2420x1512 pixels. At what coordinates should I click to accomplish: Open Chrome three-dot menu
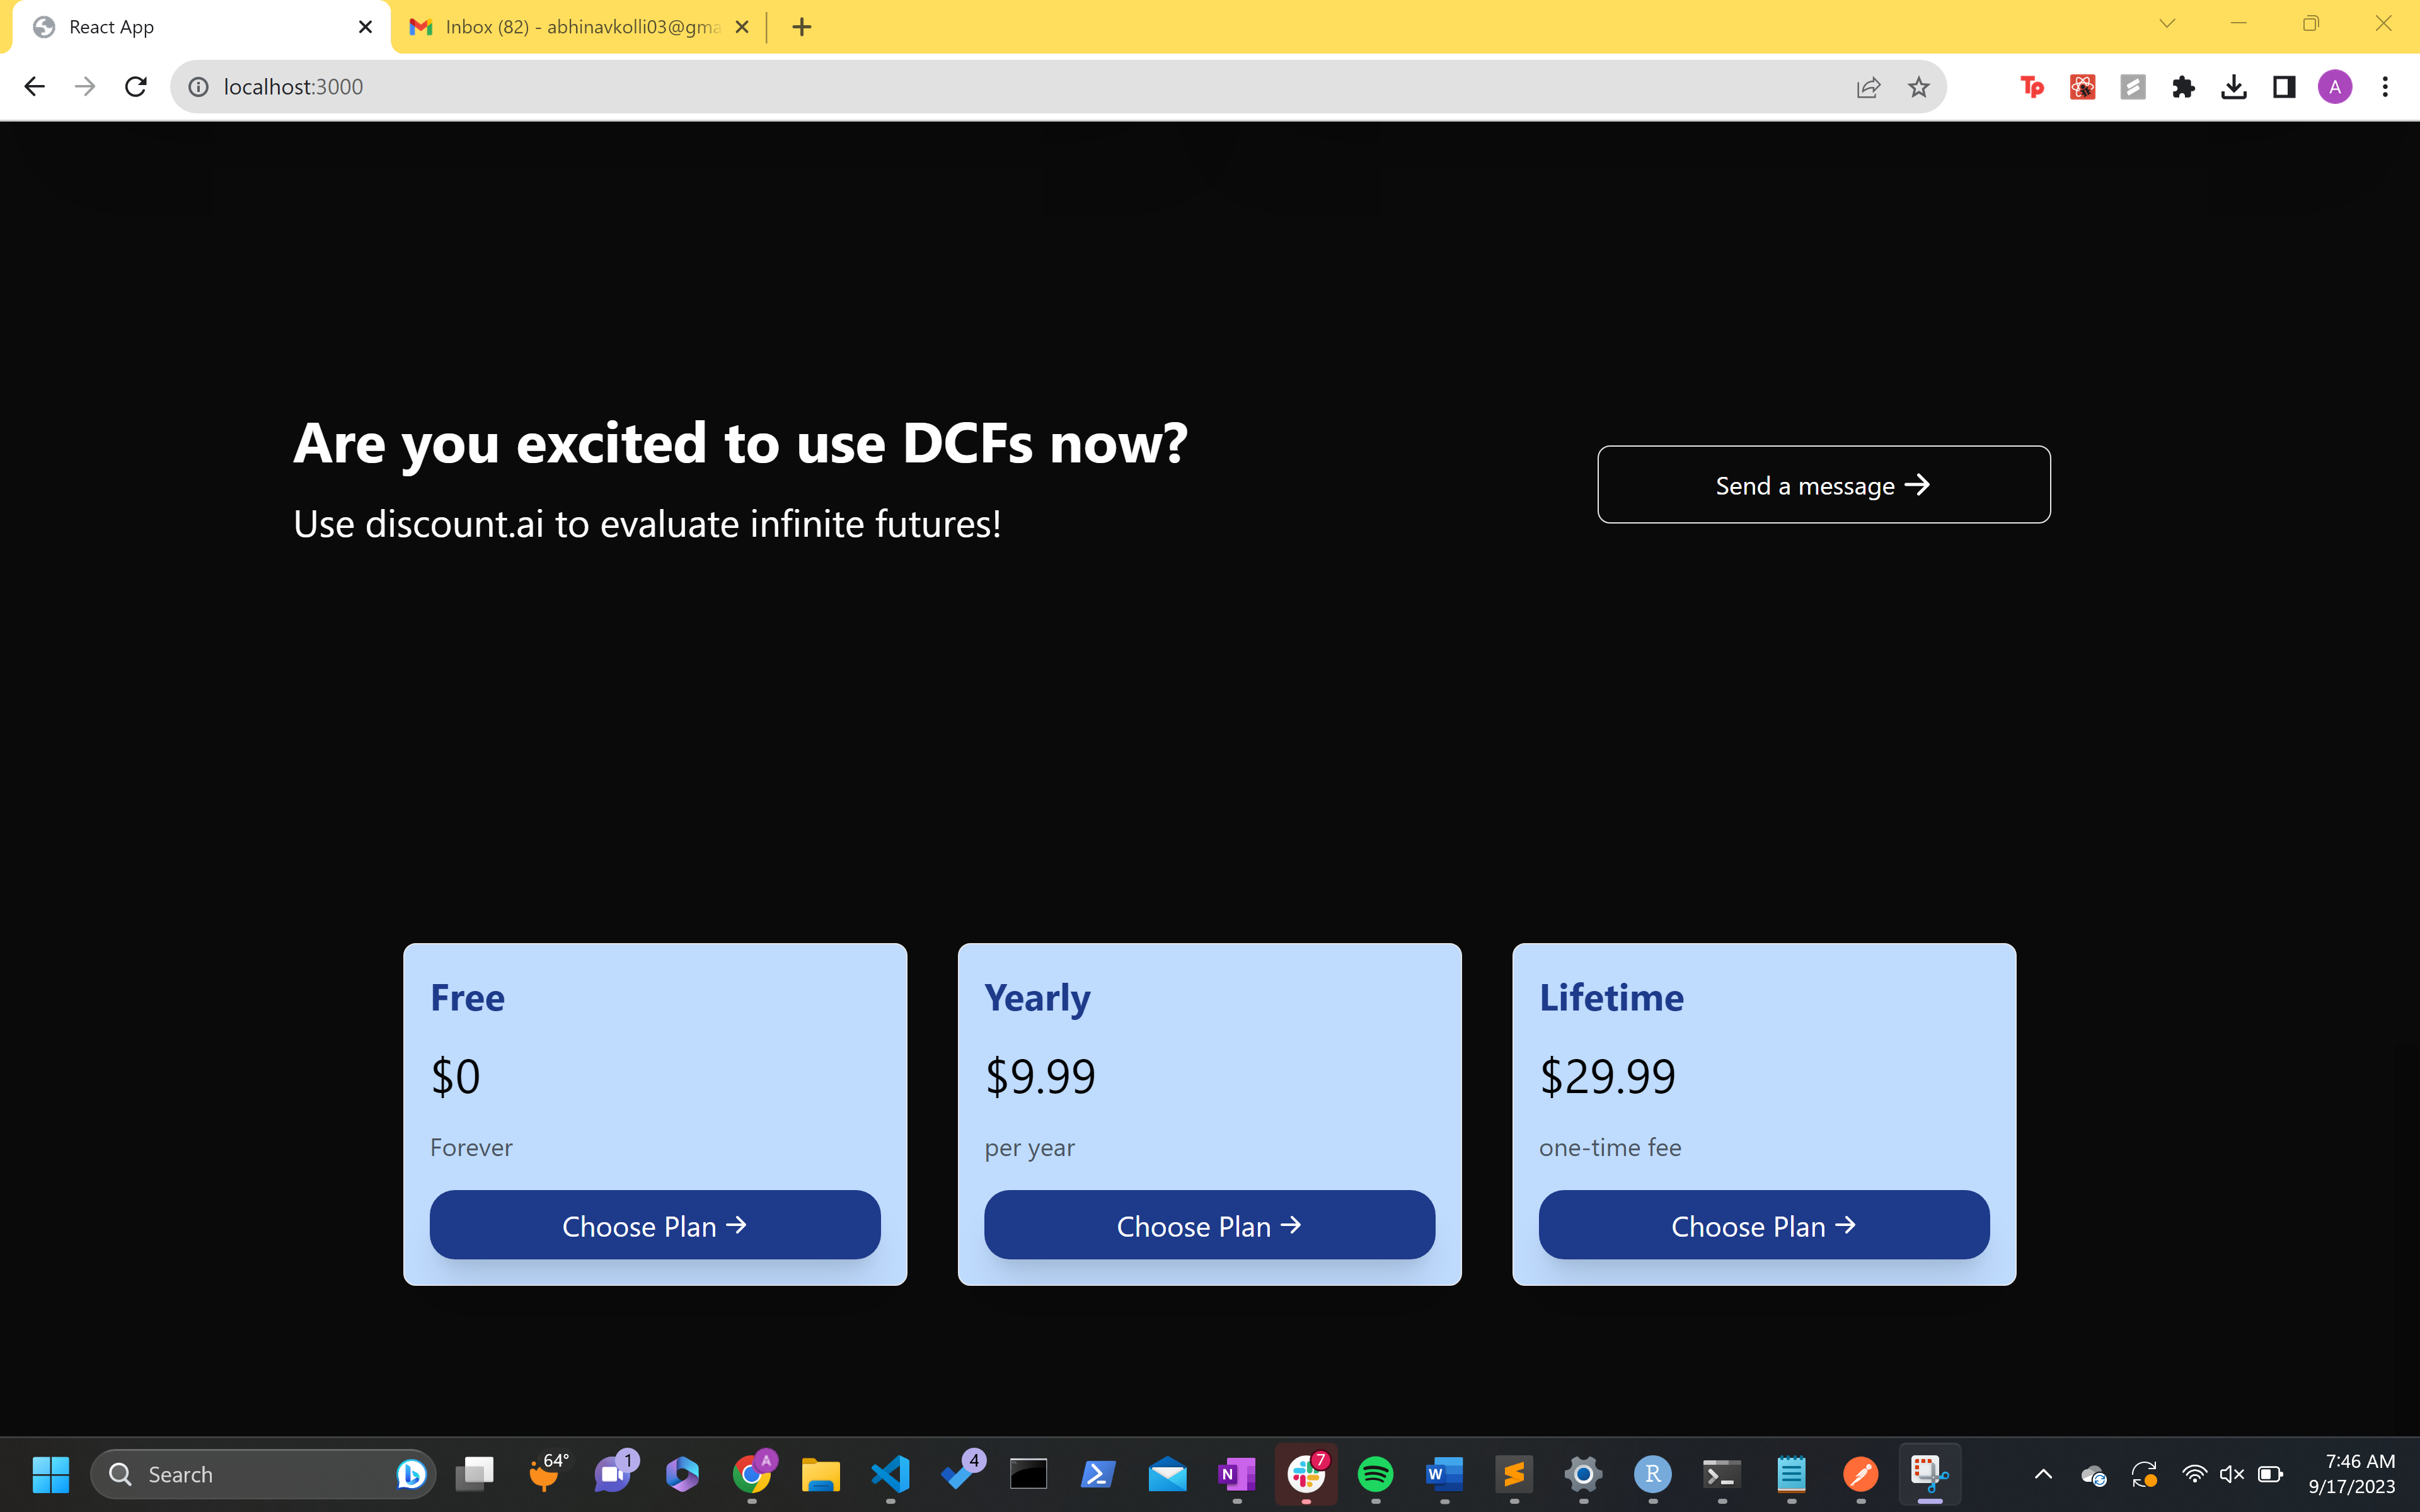[x=2385, y=87]
